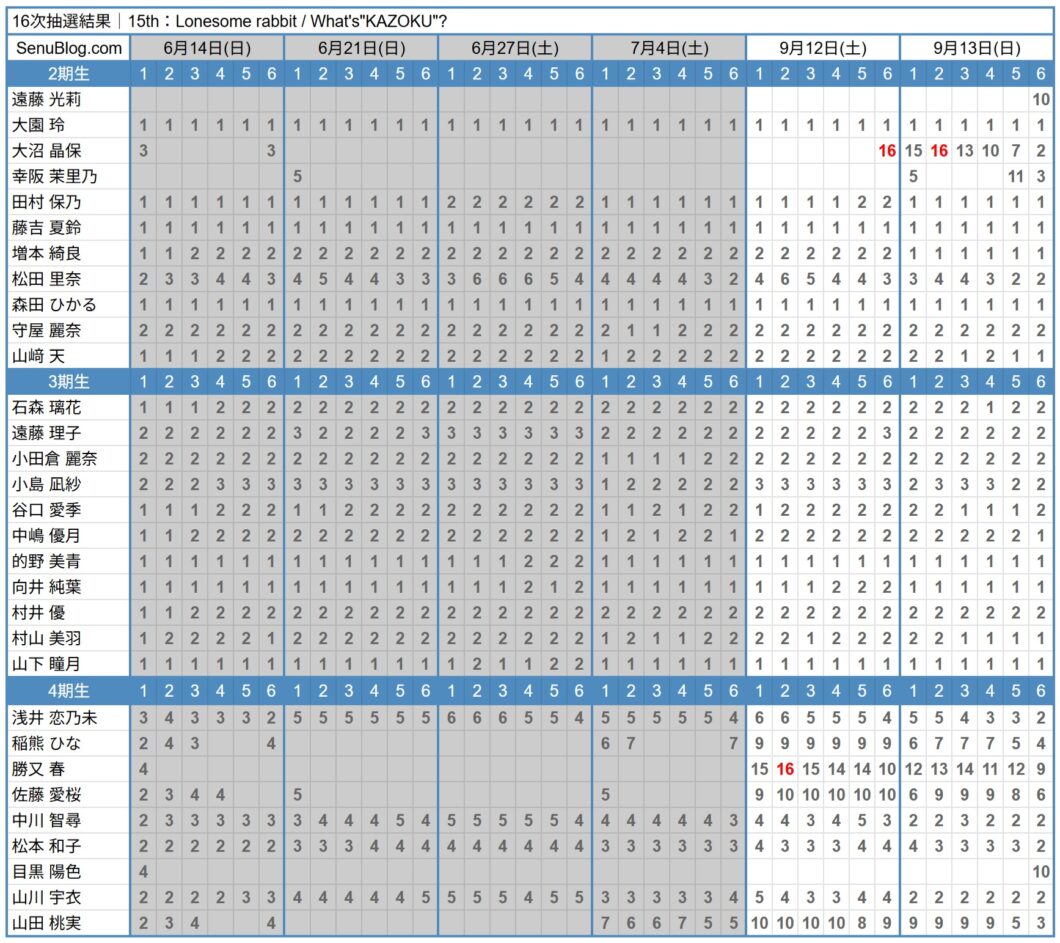Screen dimensions: 1060x943
Task: Click the name 山下 瞳月
Action: pos(46,664)
